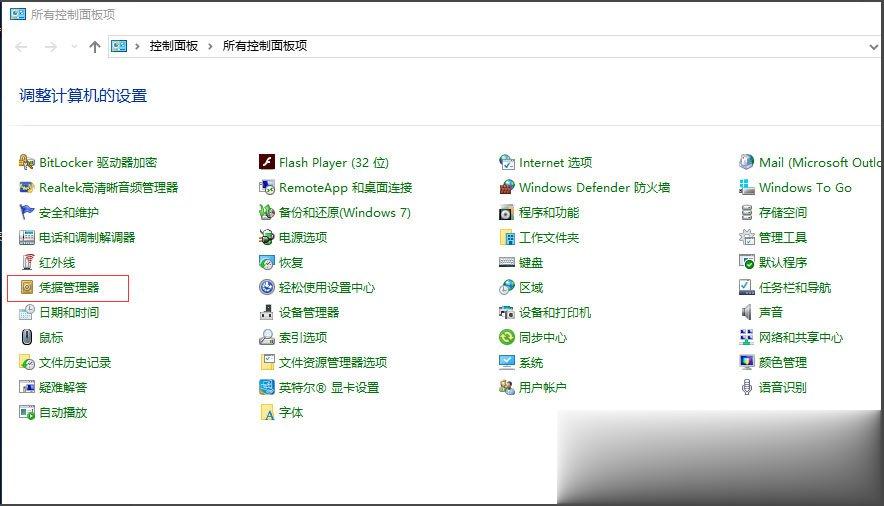Click the 英特尔® 显卡设置 icon
Screen dimensions: 884x506
point(267,387)
